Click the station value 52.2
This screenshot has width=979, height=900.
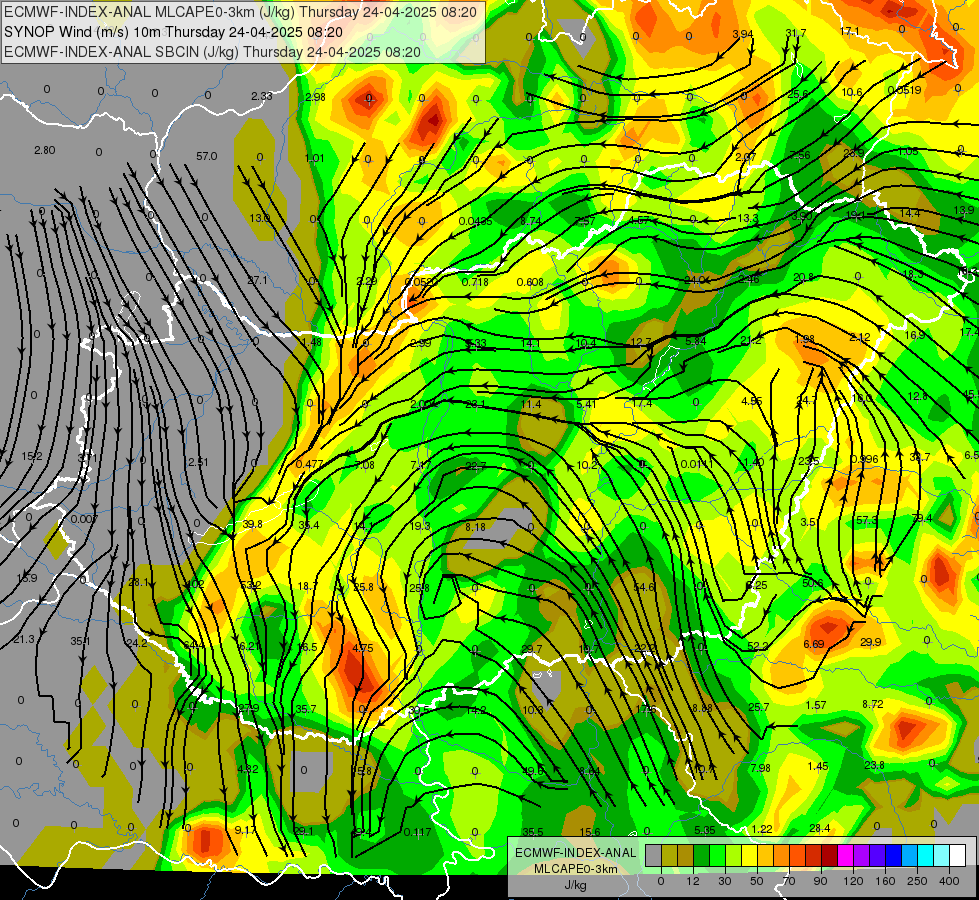757,646
